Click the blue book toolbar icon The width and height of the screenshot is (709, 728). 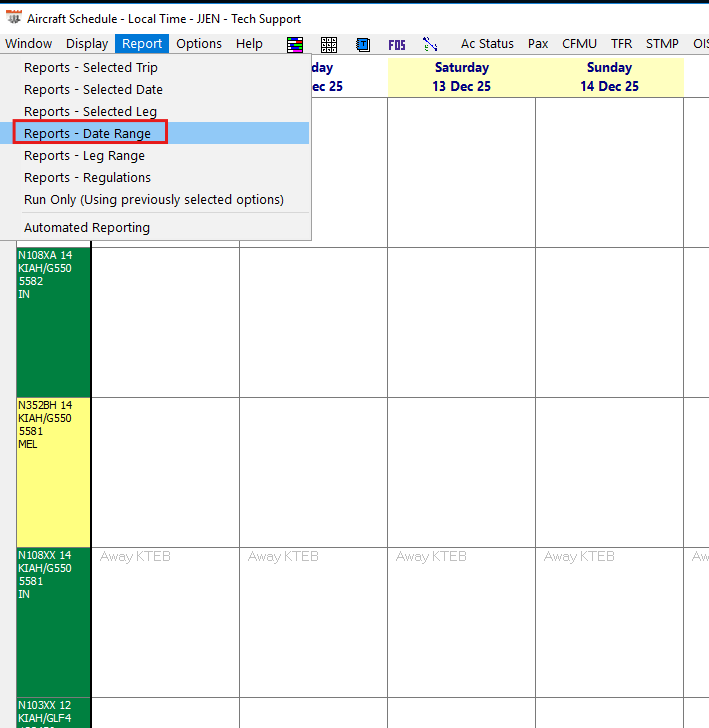(x=363, y=44)
